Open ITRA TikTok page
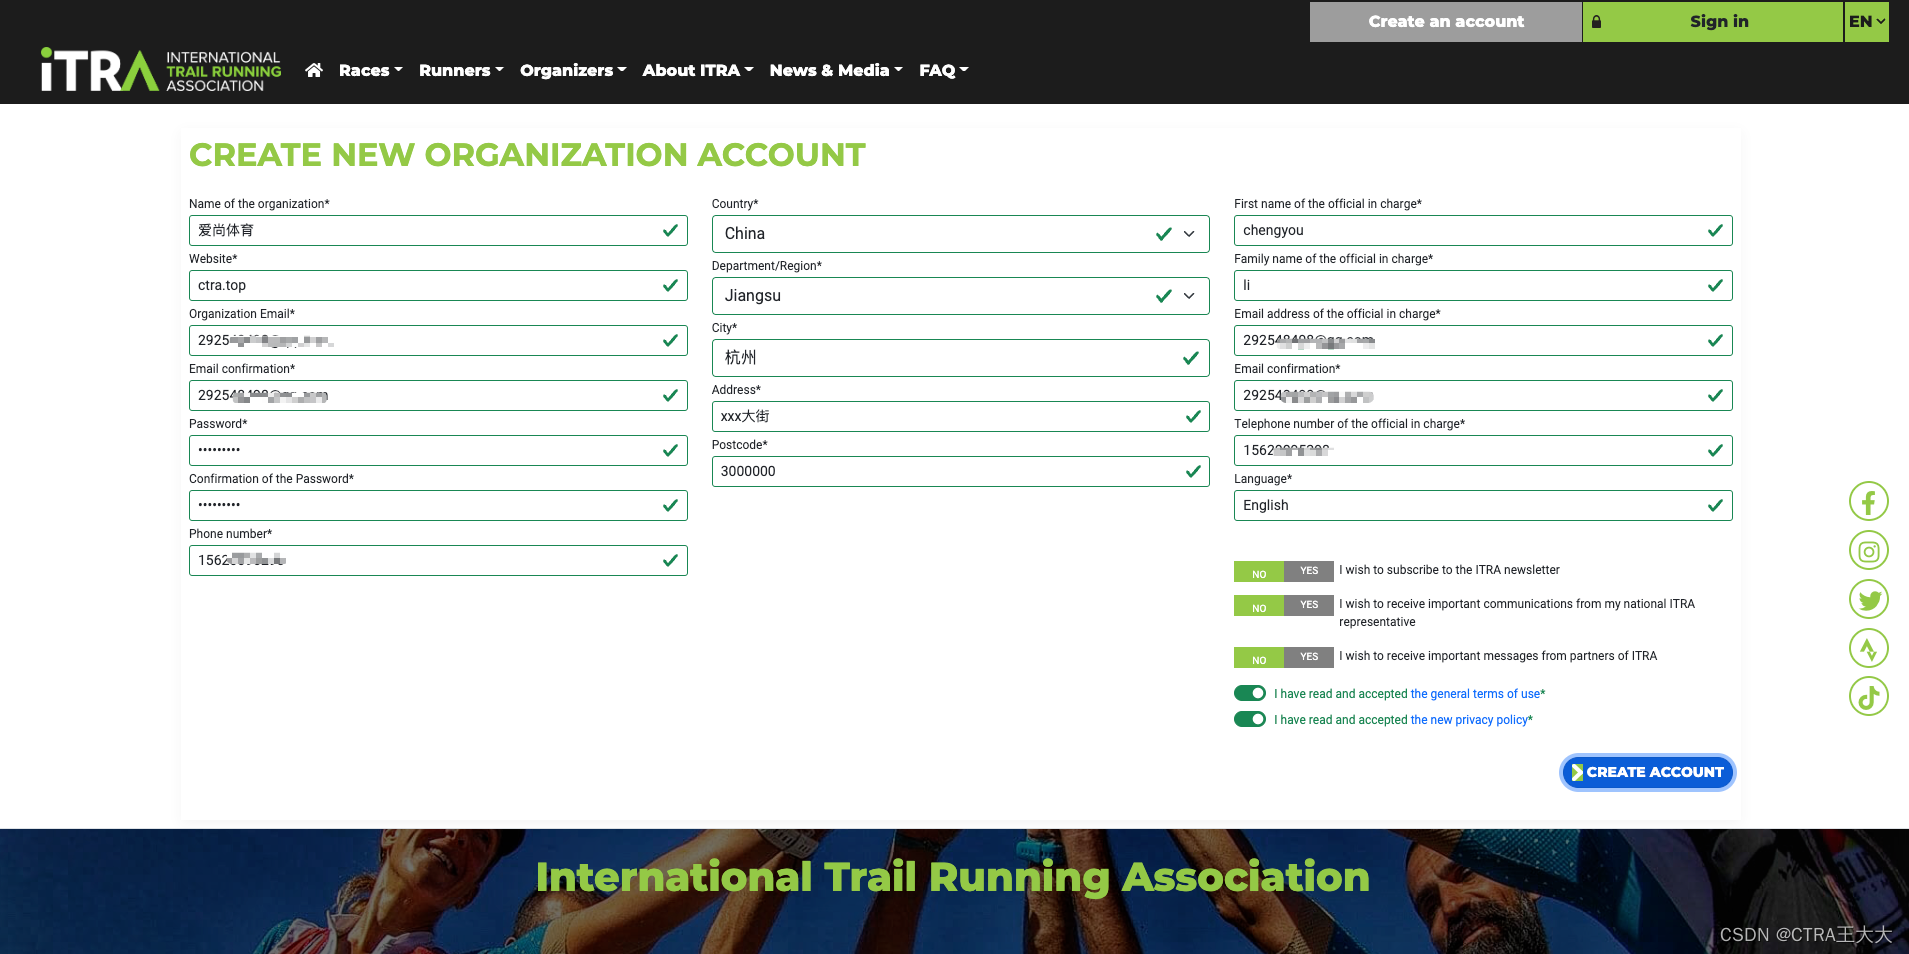This screenshot has height=954, width=1909. tap(1868, 697)
